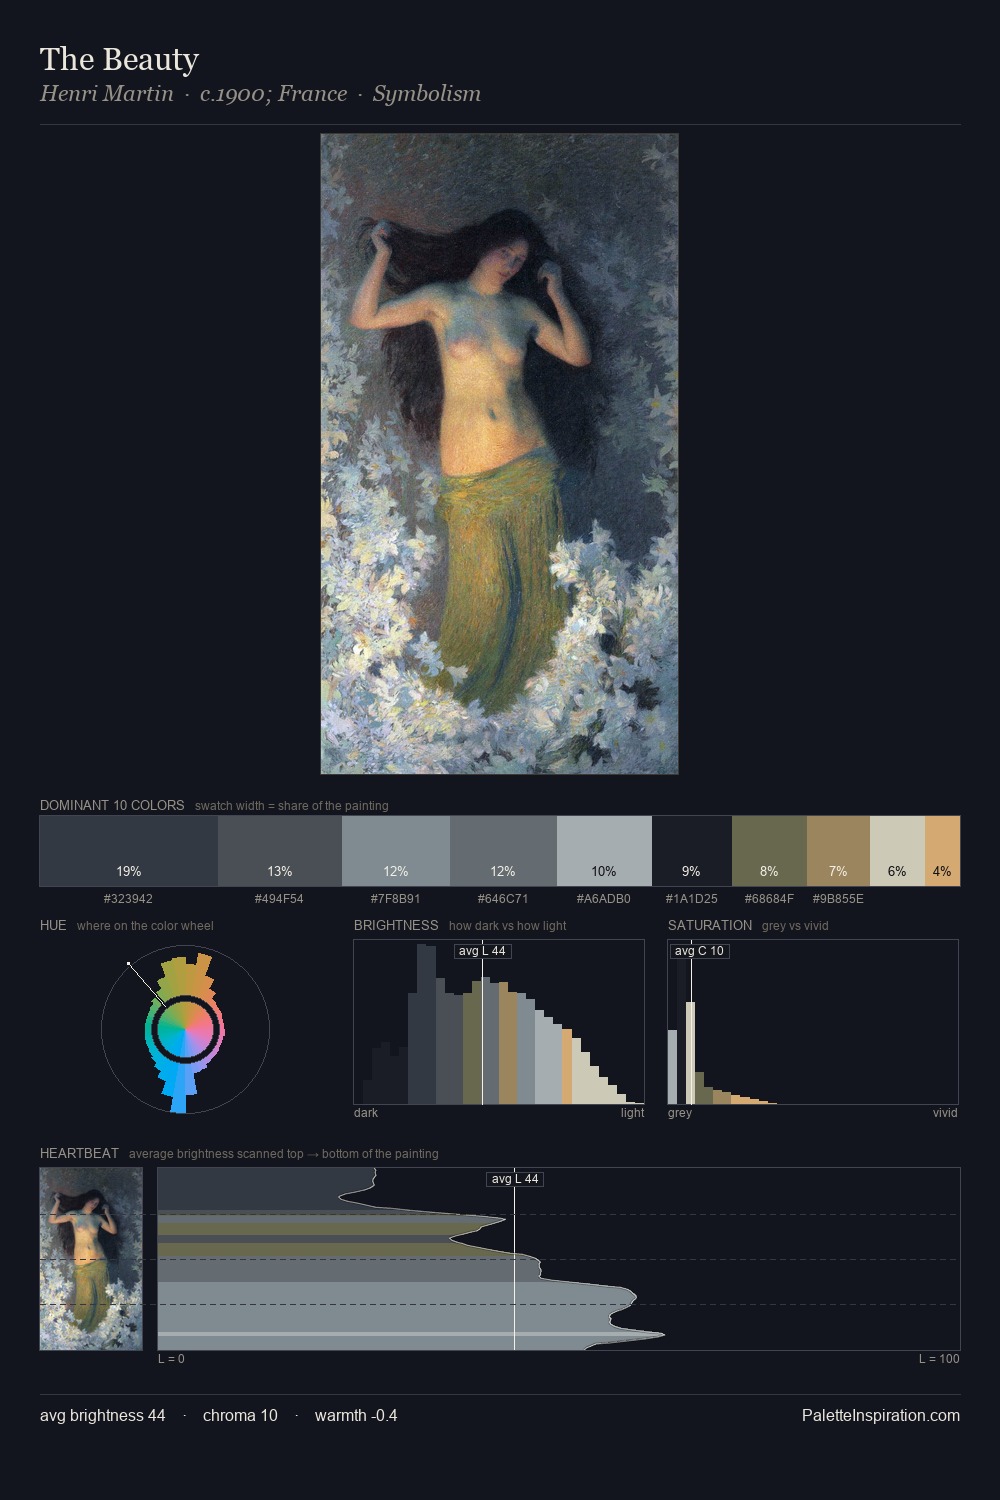Click the hex code "#9B855E"
The width and height of the screenshot is (1000, 1500).
click(x=838, y=899)
